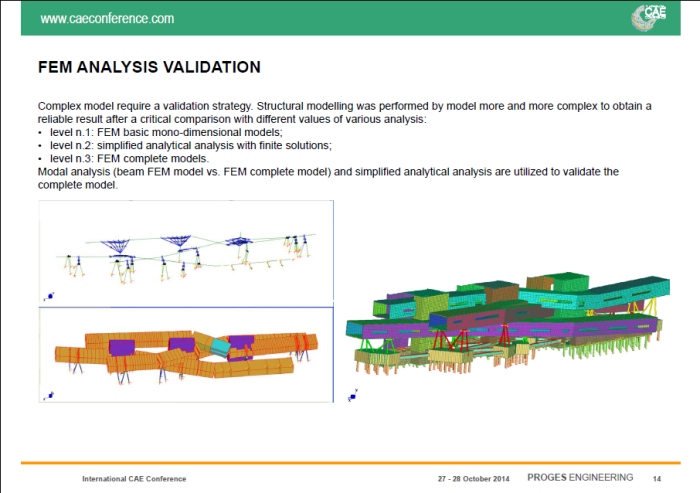Click the International CAE Conference footer text
This screenshot has height=493, width=700.
click(x=134, y=478)
